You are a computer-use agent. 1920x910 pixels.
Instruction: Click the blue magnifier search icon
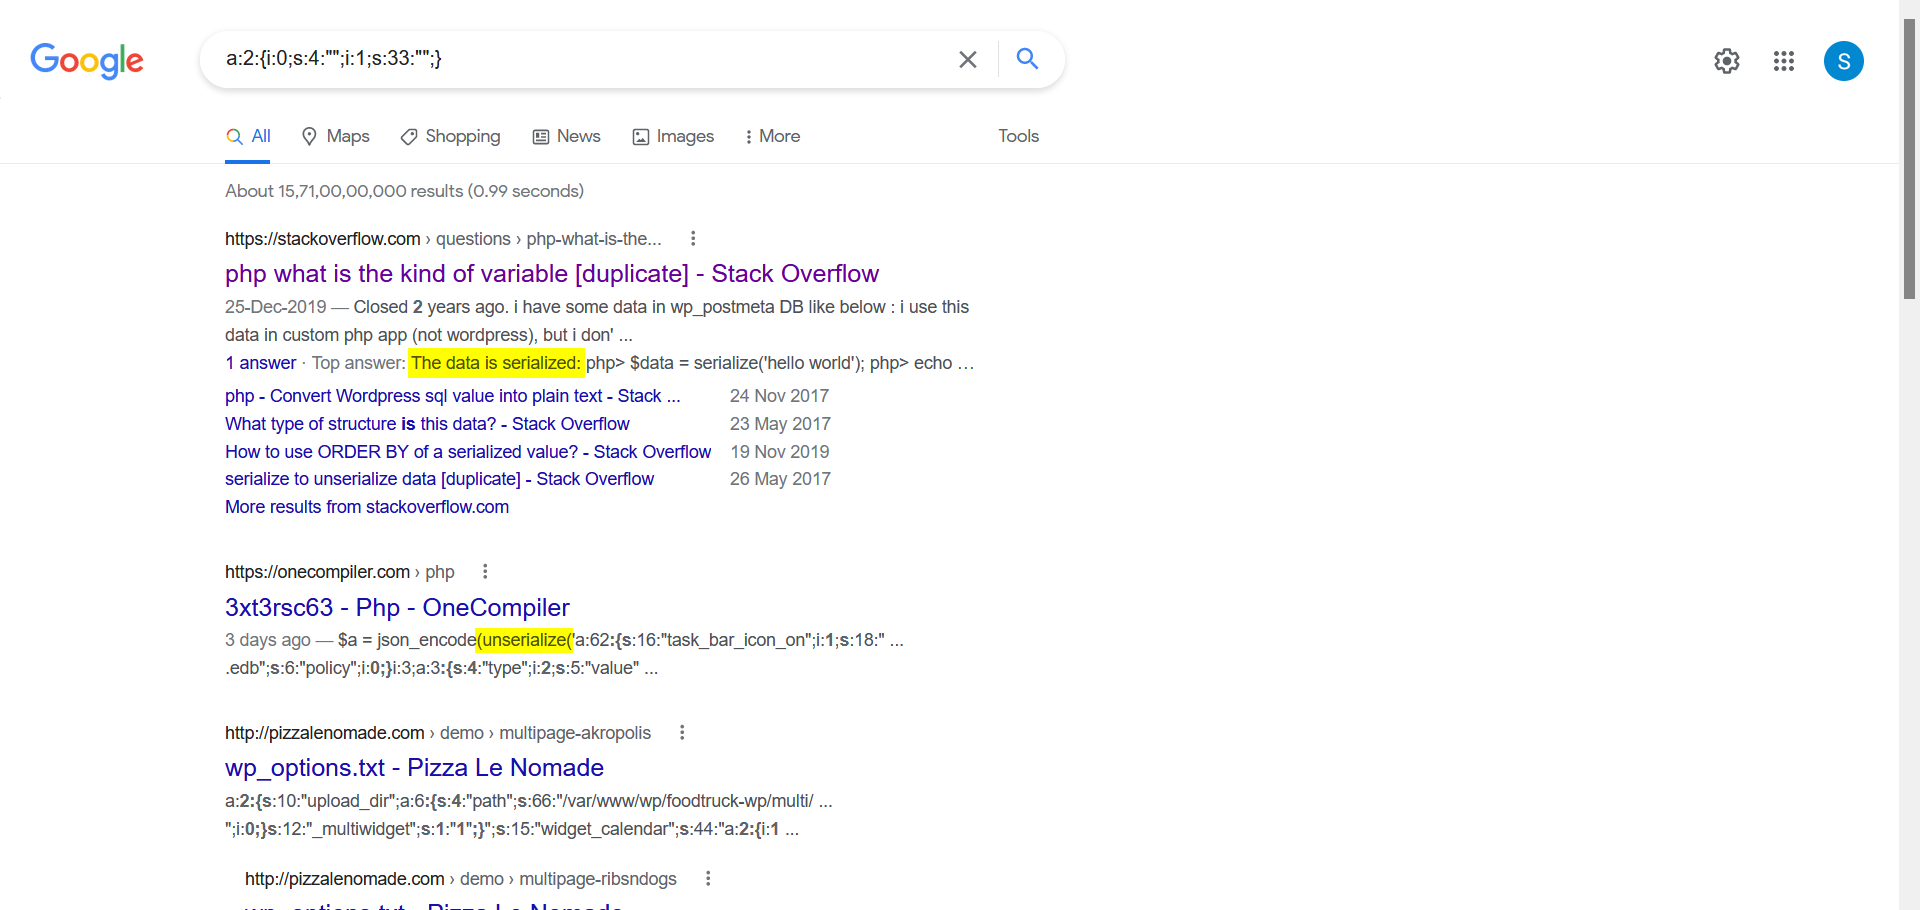point(1027,59)
